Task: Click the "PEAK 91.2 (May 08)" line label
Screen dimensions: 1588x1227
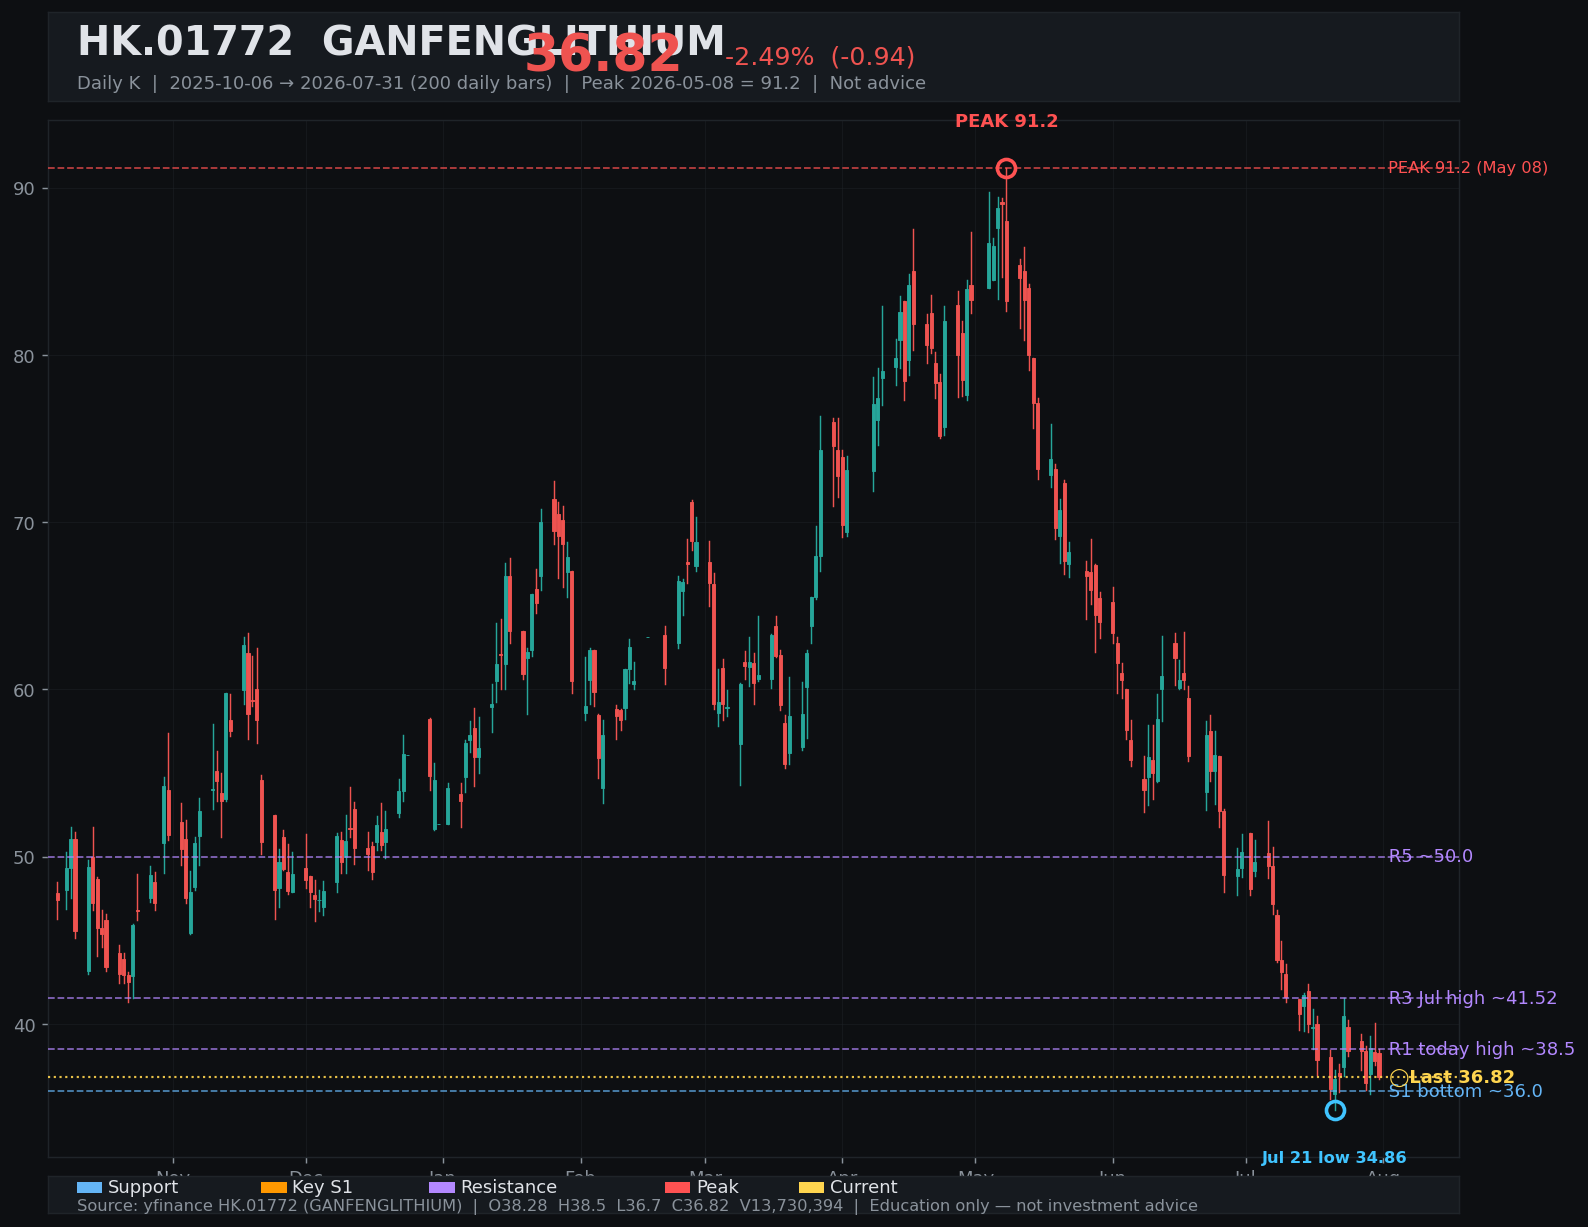Action: 1468,168
